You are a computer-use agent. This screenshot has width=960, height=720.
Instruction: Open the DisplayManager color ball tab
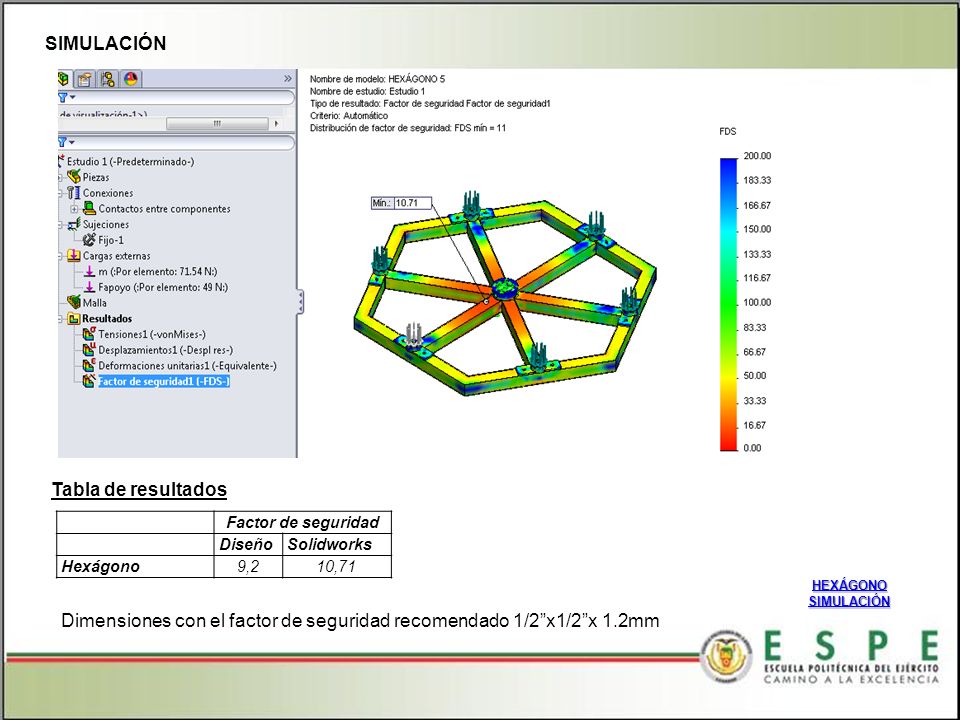[x=131, y=79]
